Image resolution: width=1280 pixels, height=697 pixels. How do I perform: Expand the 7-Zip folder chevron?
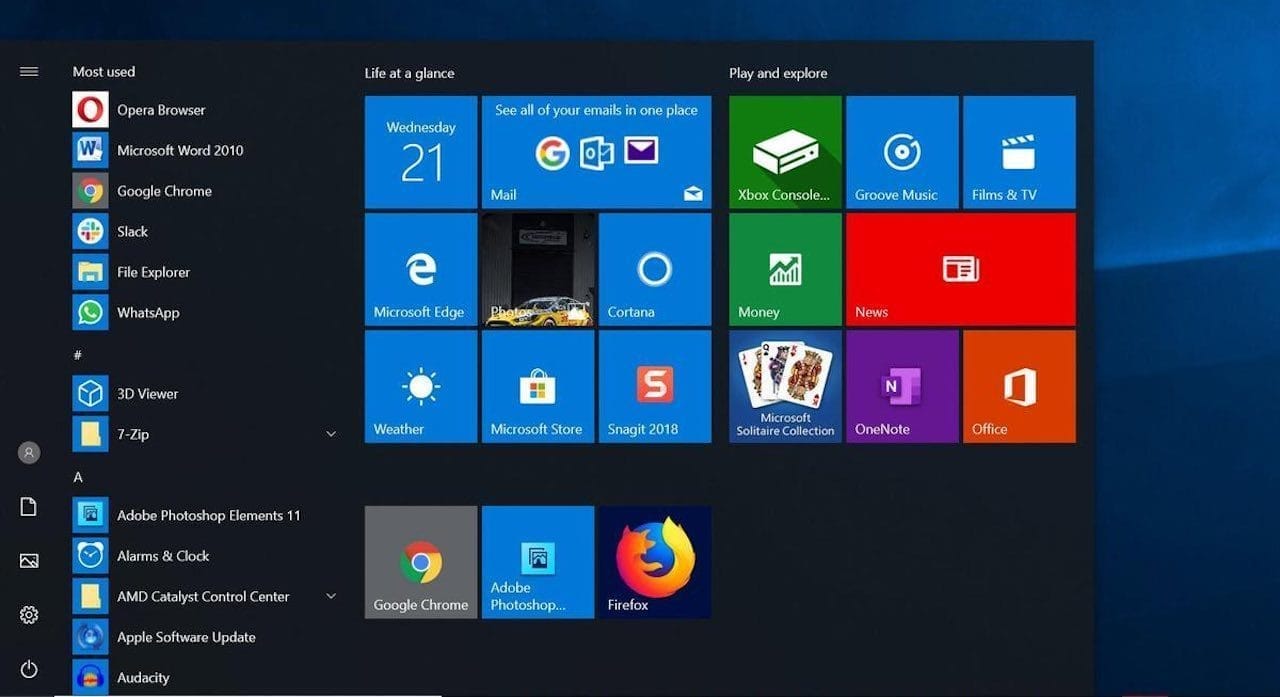click(x=331, y=434)
